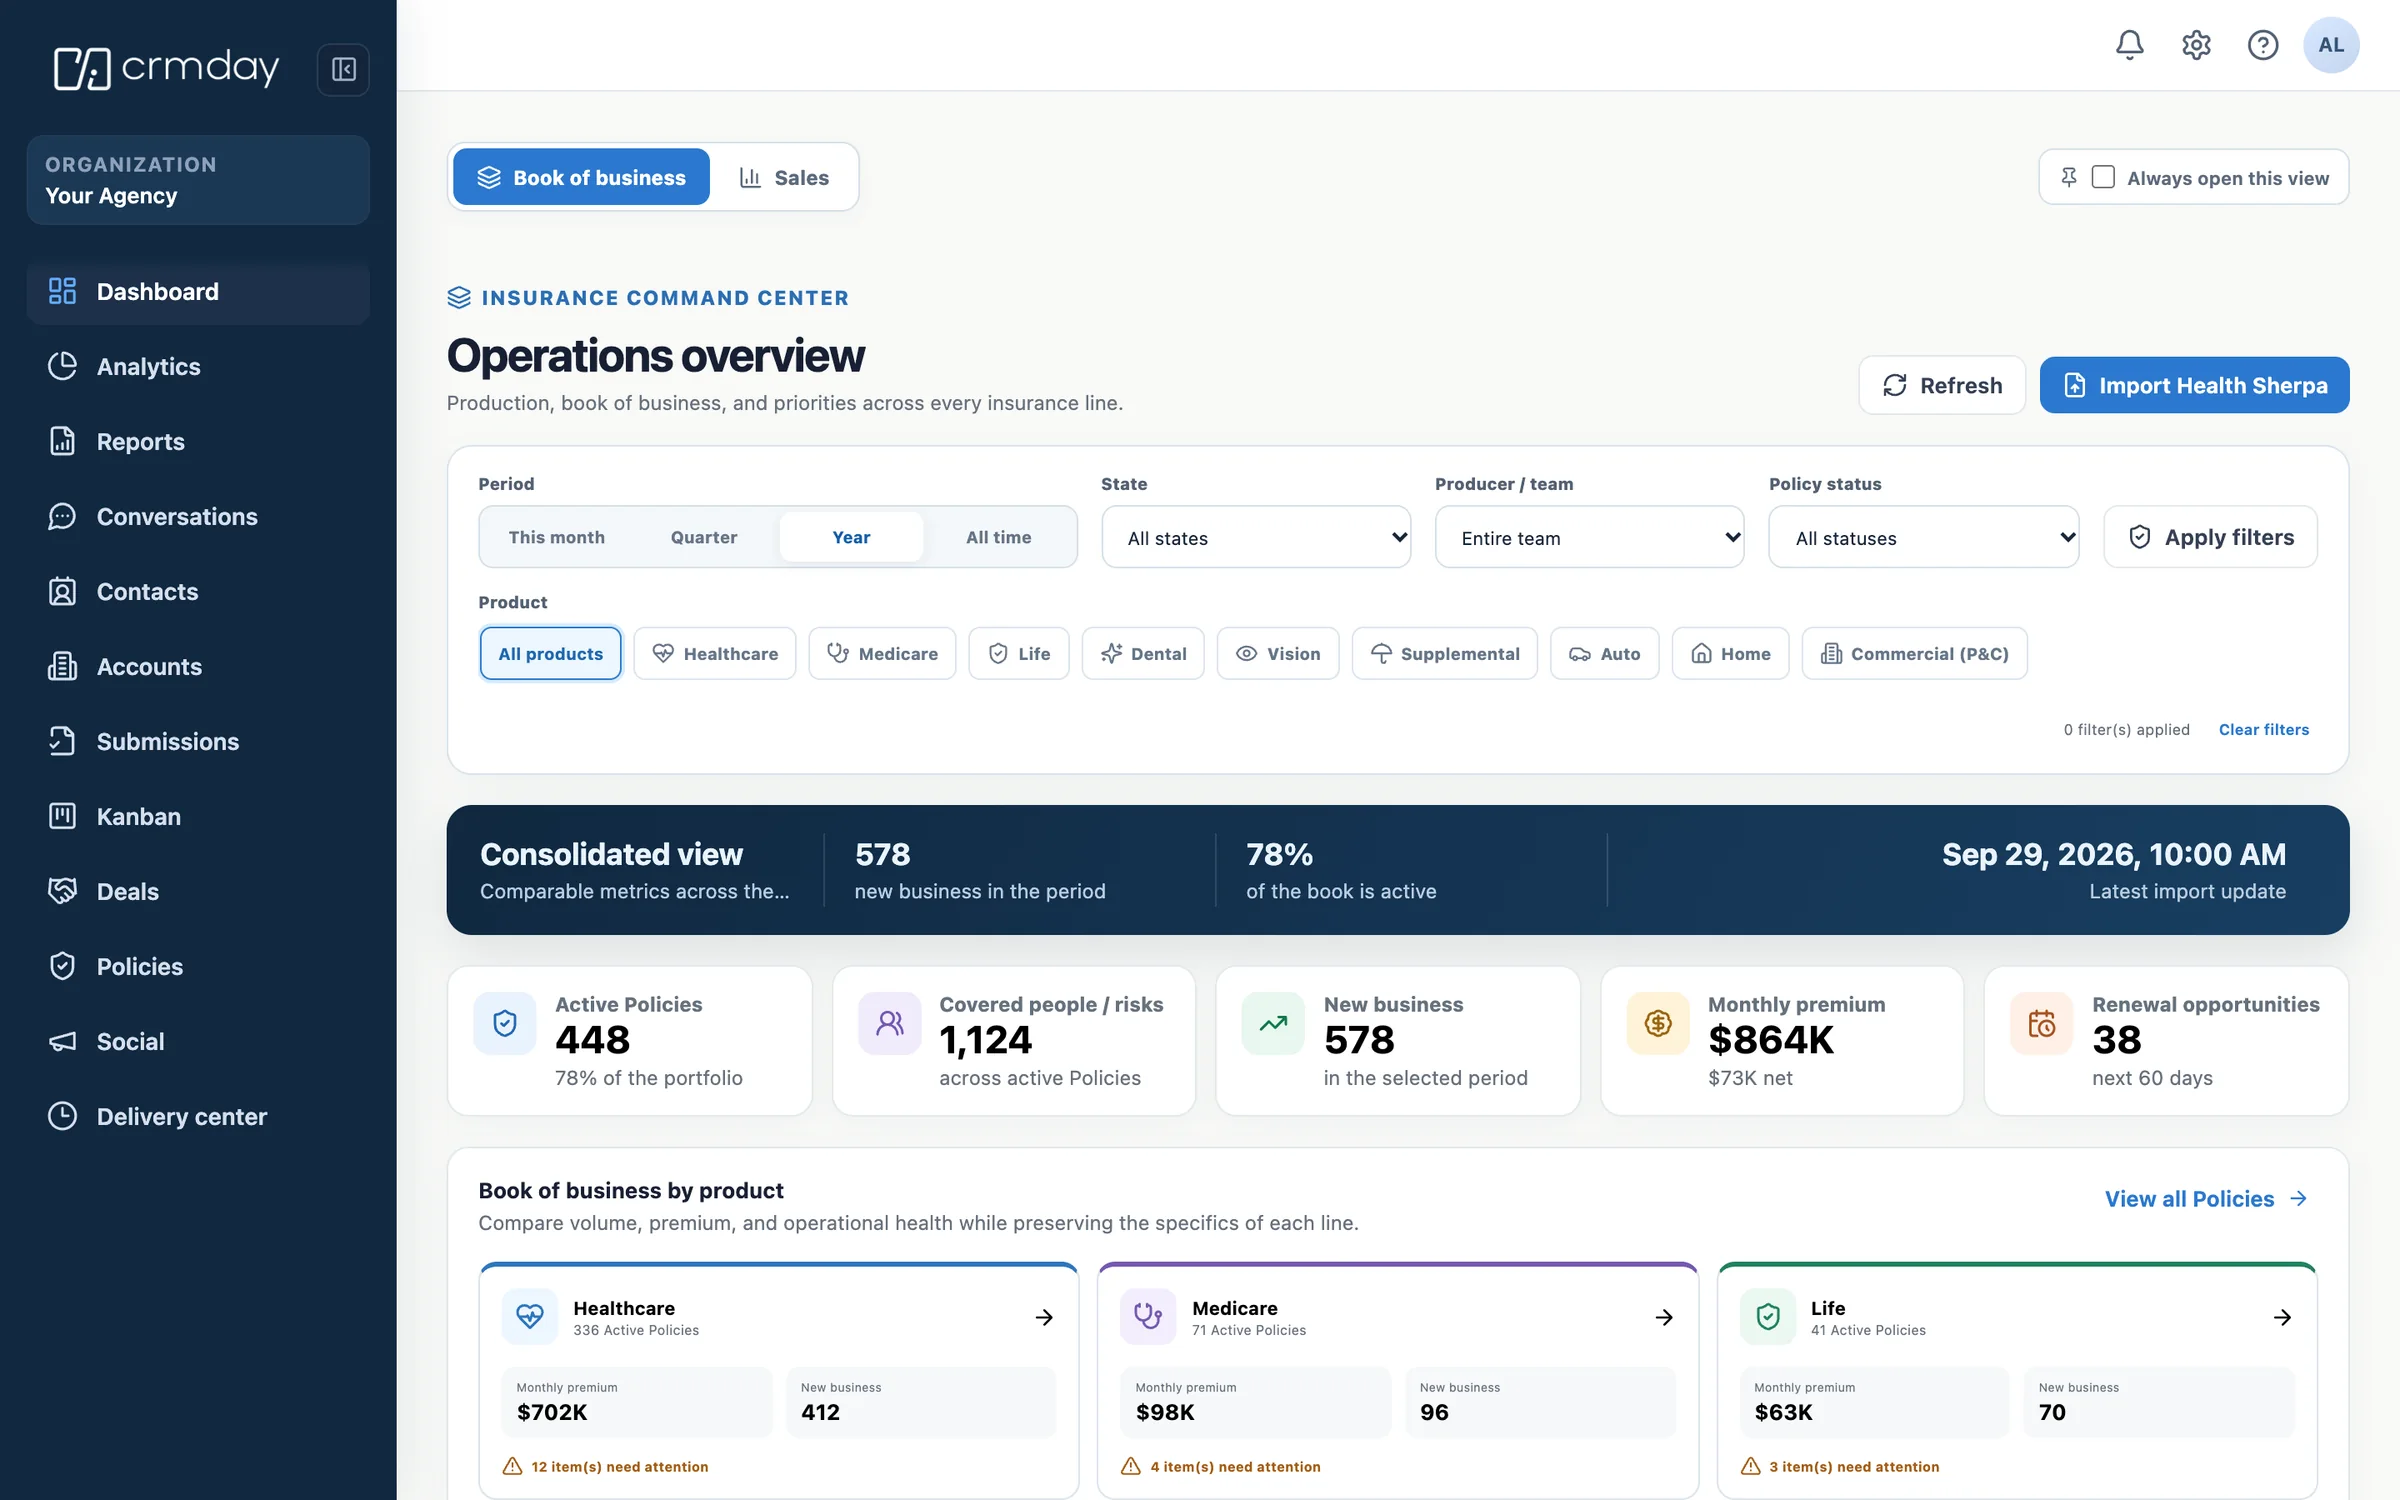Select All time period
The width and height of the screenshot is (2400, 1500).
pyautogui.click(x=998, y=537)
